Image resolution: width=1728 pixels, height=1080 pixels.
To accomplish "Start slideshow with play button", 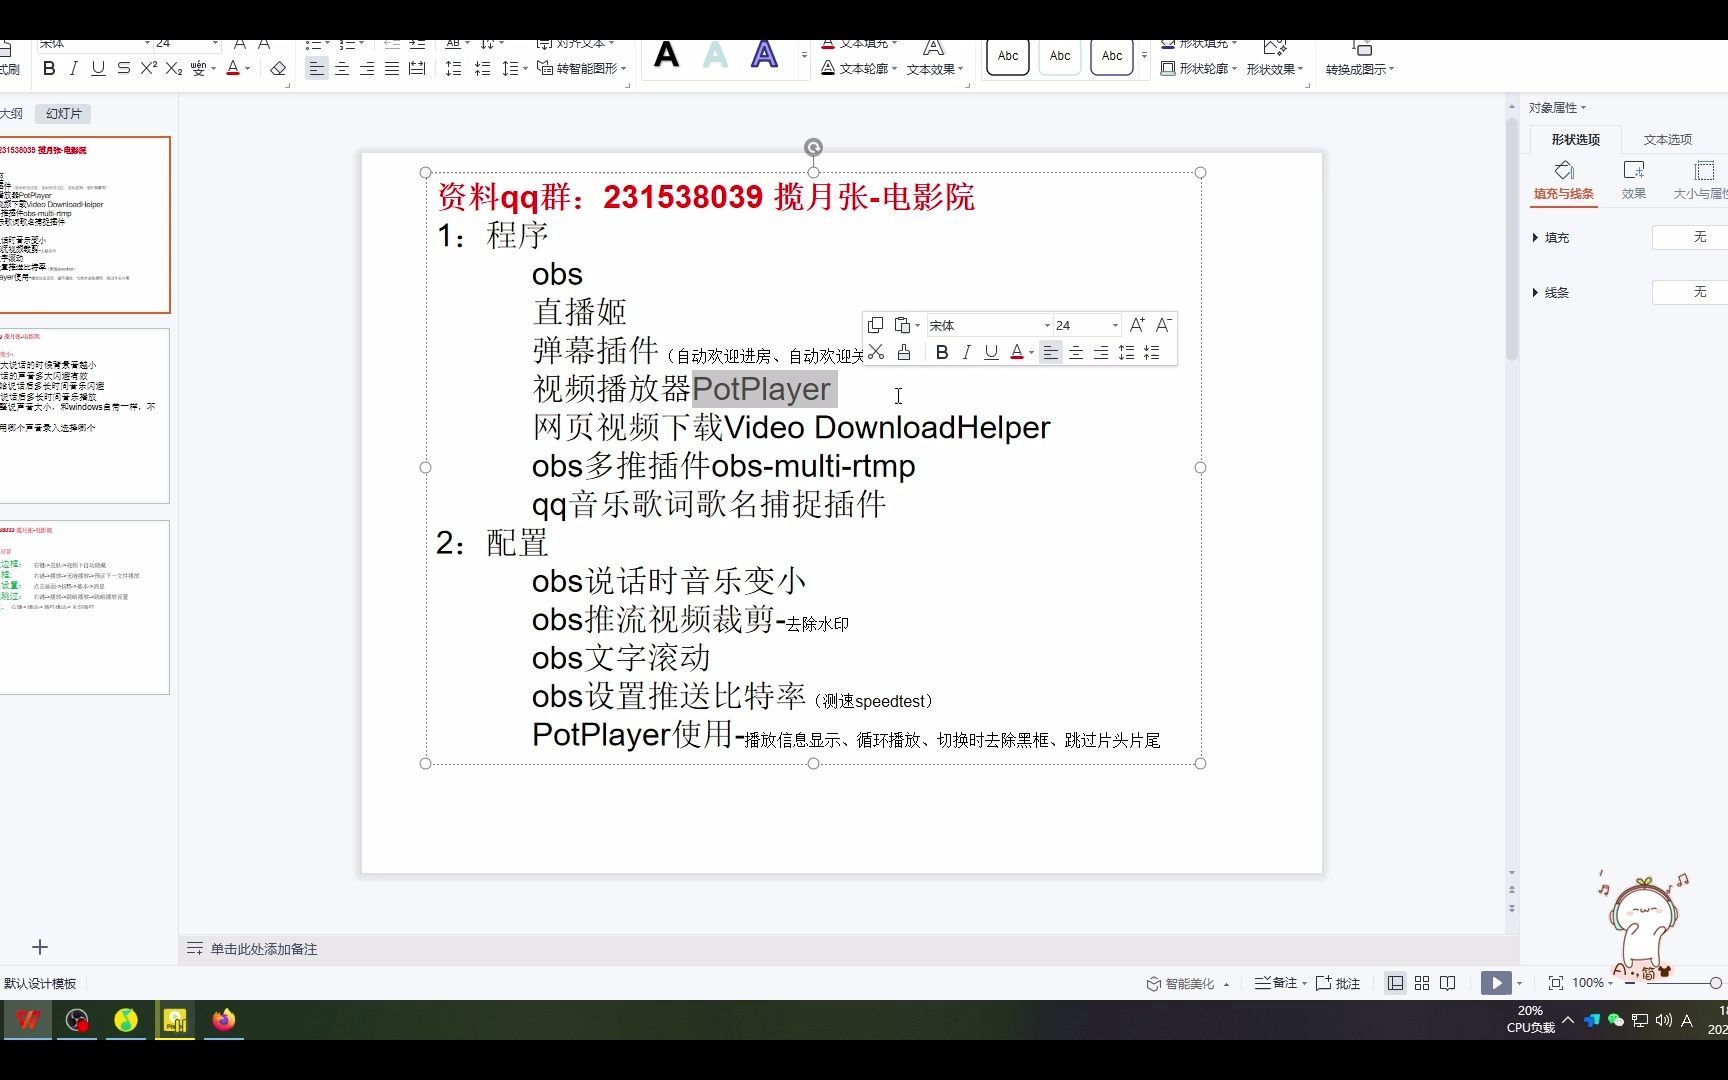I will (1496, 984).
